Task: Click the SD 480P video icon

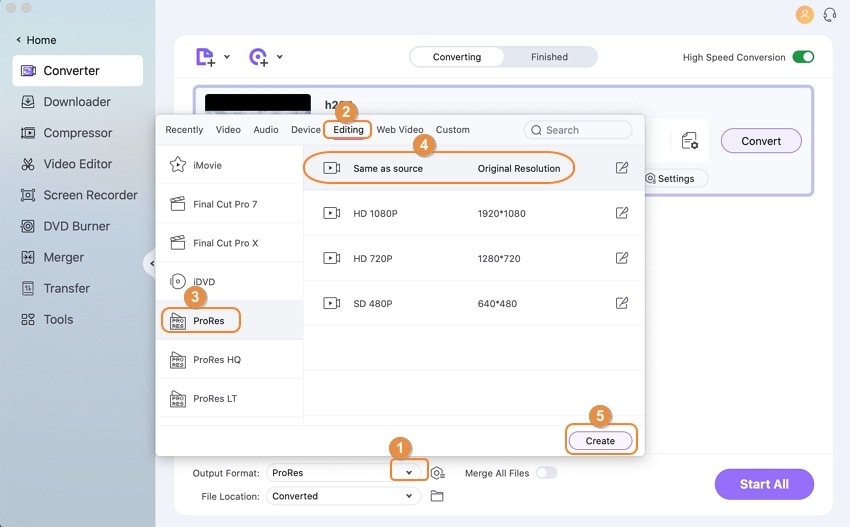Action: point(332,303)
